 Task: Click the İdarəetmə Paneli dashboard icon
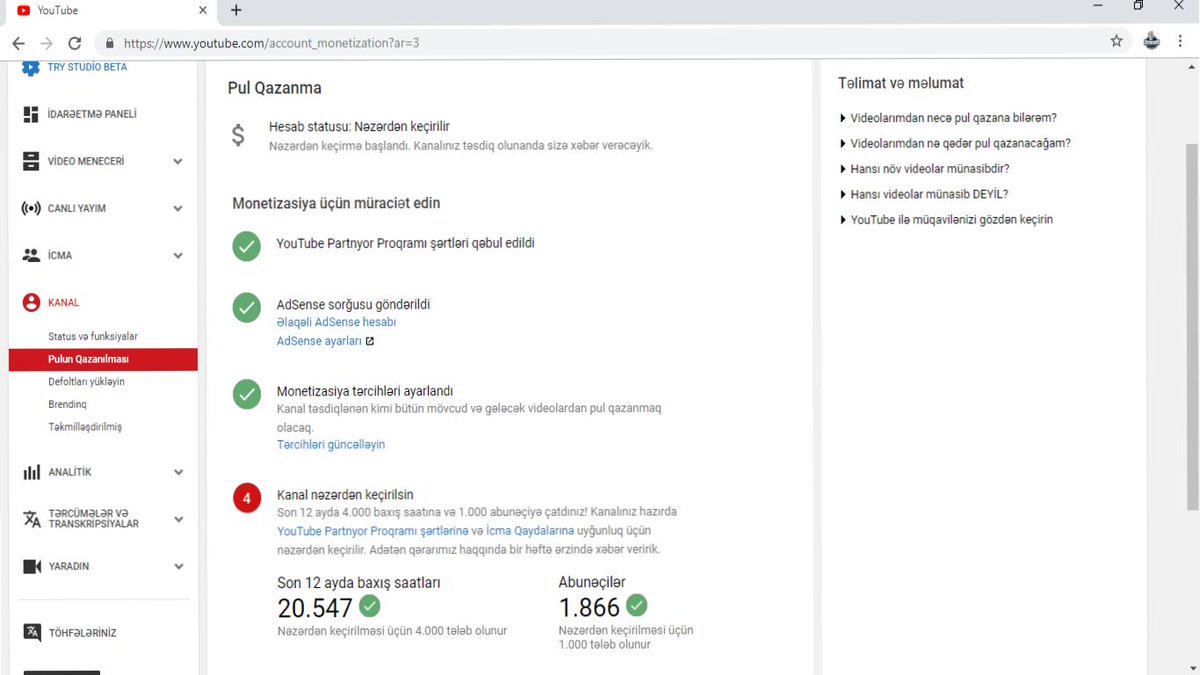[31, 114]
